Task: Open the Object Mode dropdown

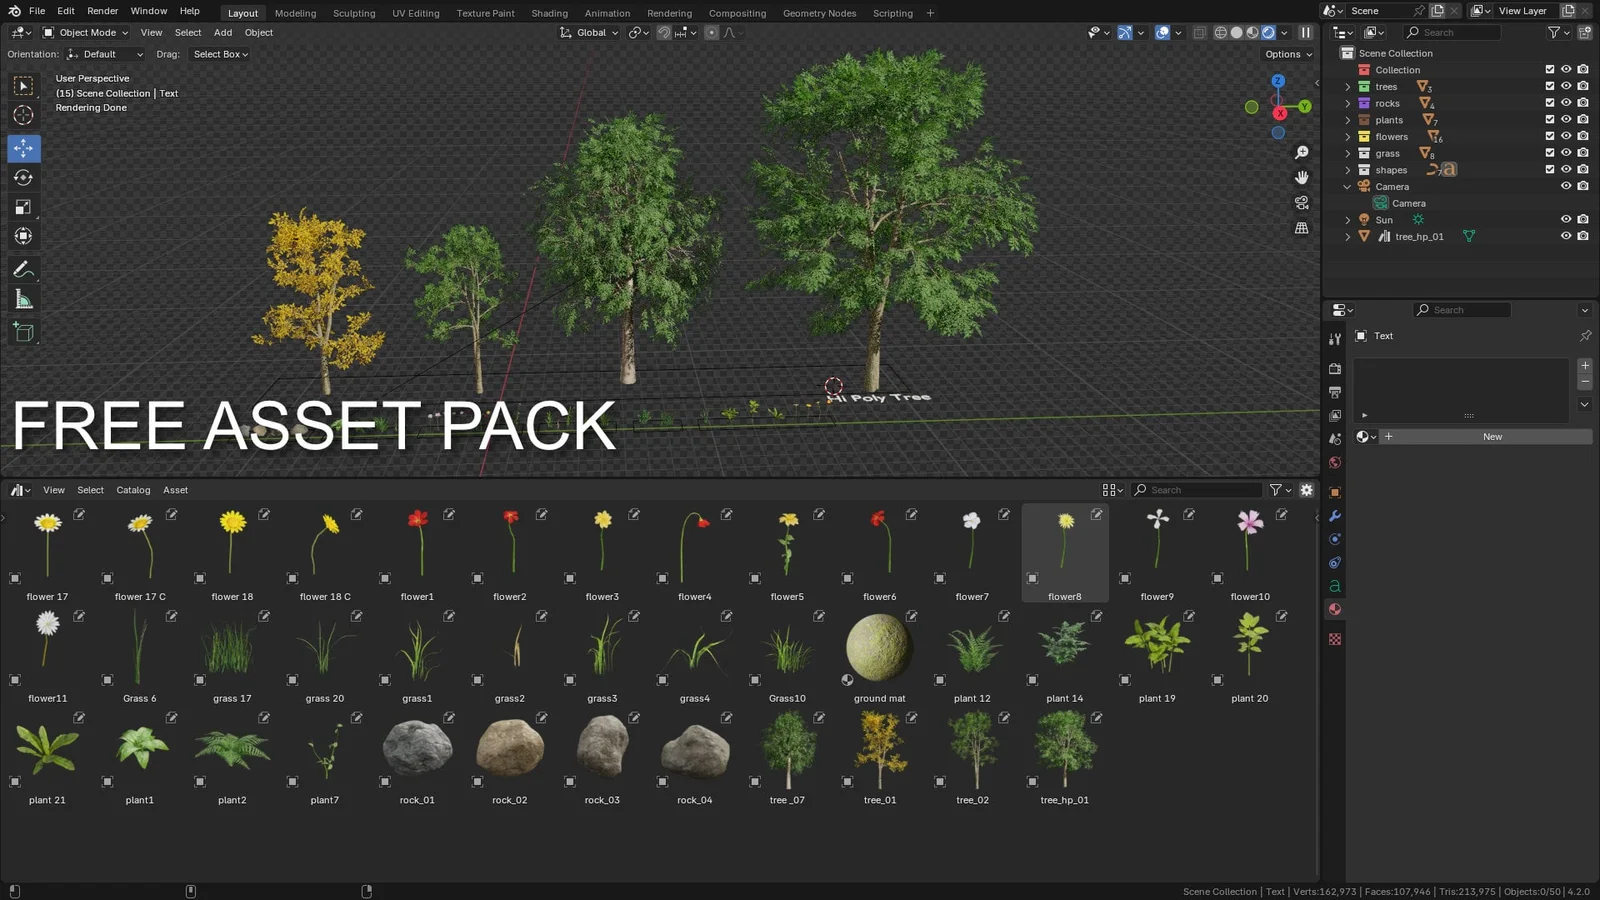Action: pos(88,32)
